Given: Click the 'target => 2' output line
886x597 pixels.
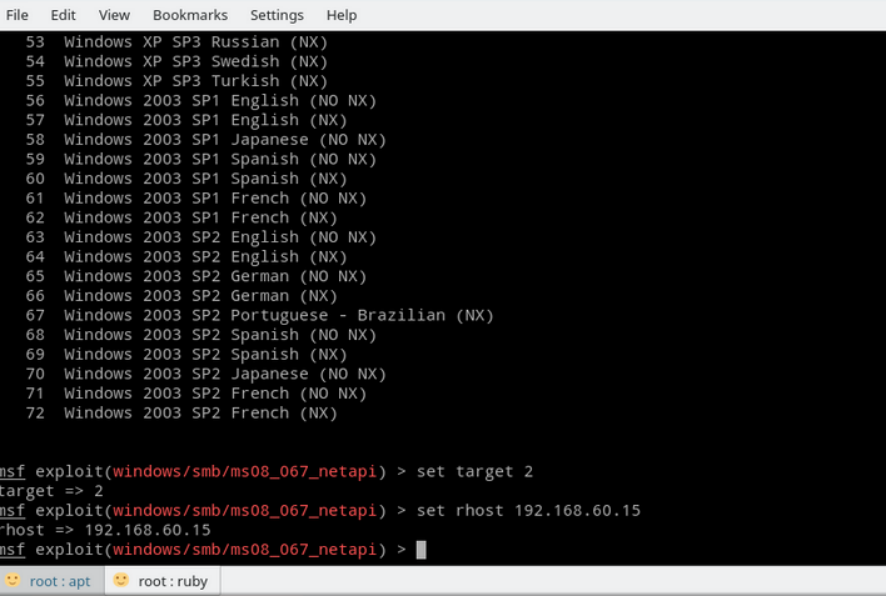Looking at the screenshot, I should [x=51, y=491].
